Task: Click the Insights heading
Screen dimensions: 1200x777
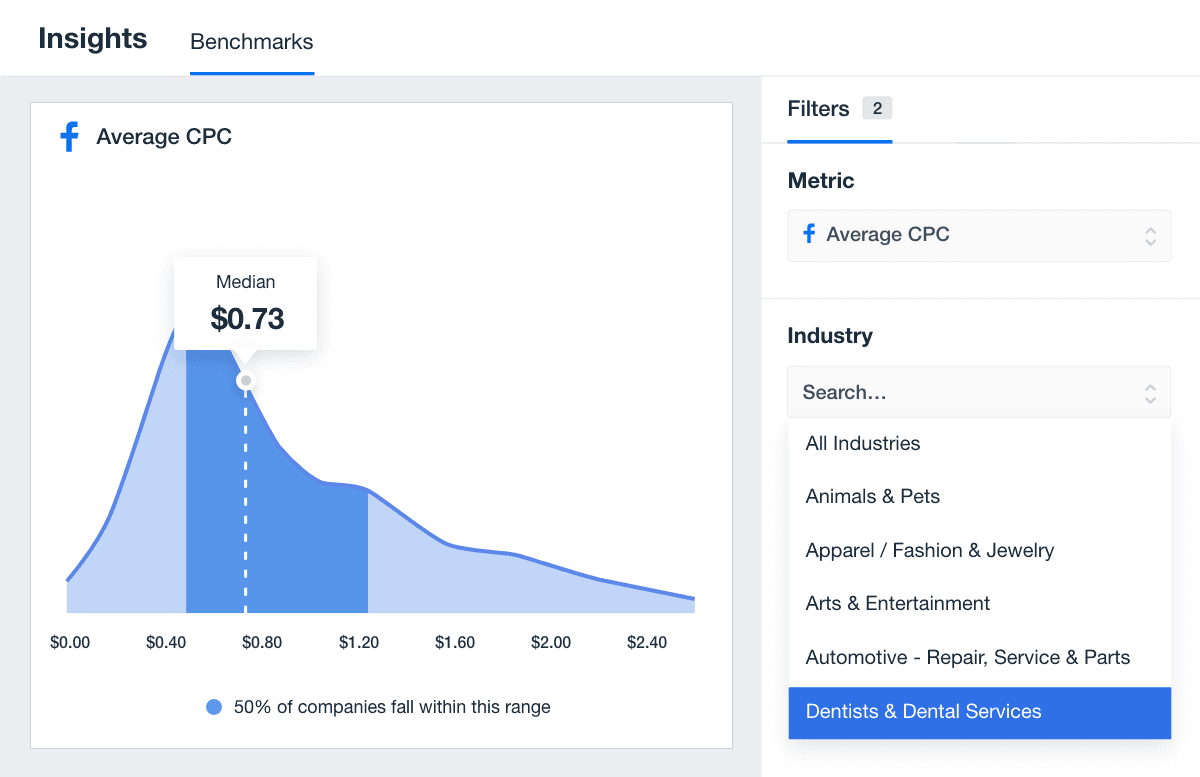Action: point(93,39)
